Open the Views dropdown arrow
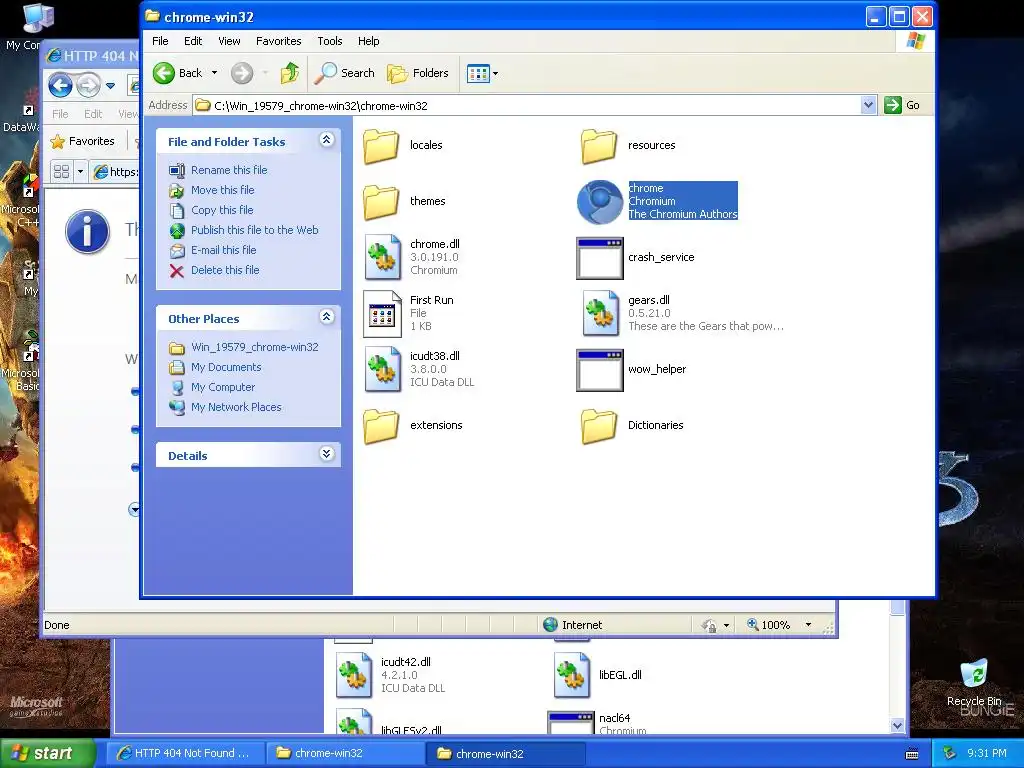This screenshot has height=768, width=1024. [x=495, y=73]
